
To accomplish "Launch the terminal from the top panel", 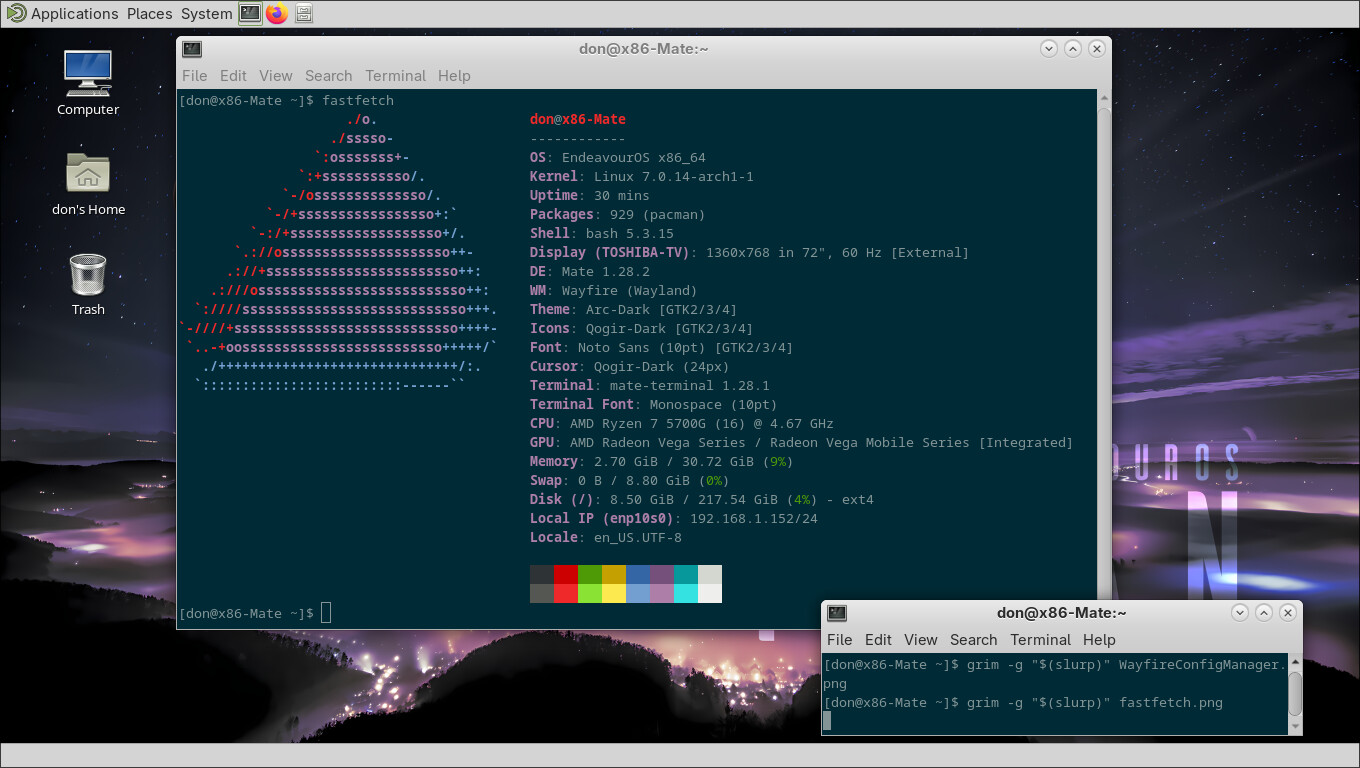I will click(250, 13).
